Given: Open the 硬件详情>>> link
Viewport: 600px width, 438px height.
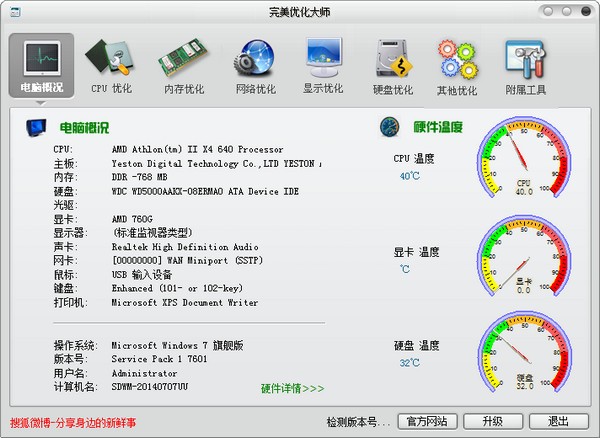Looking at the screenshot, I should (292, 388).
